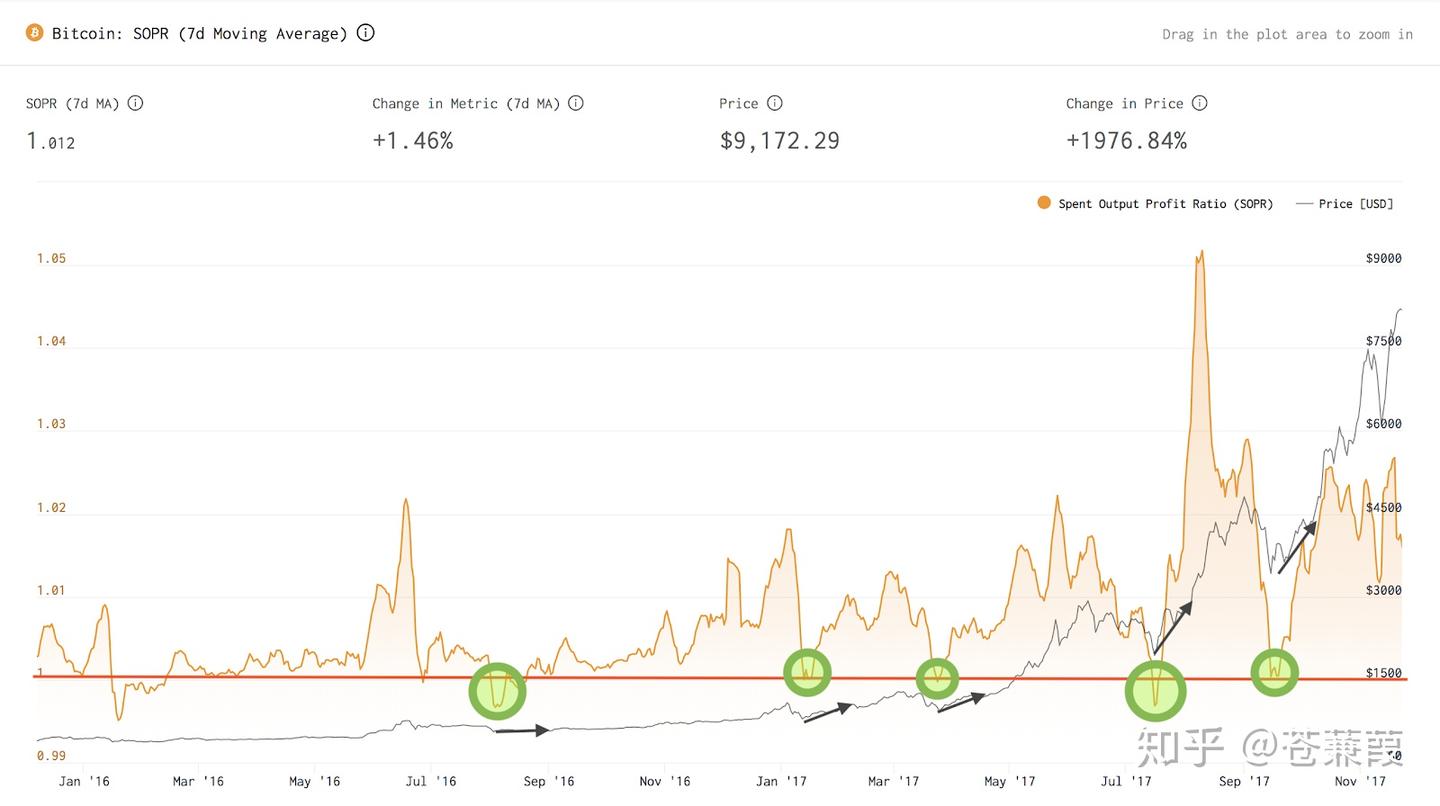1440x806 pixels.
Task: Show info for Change in Metric
Action: (575, 103)
